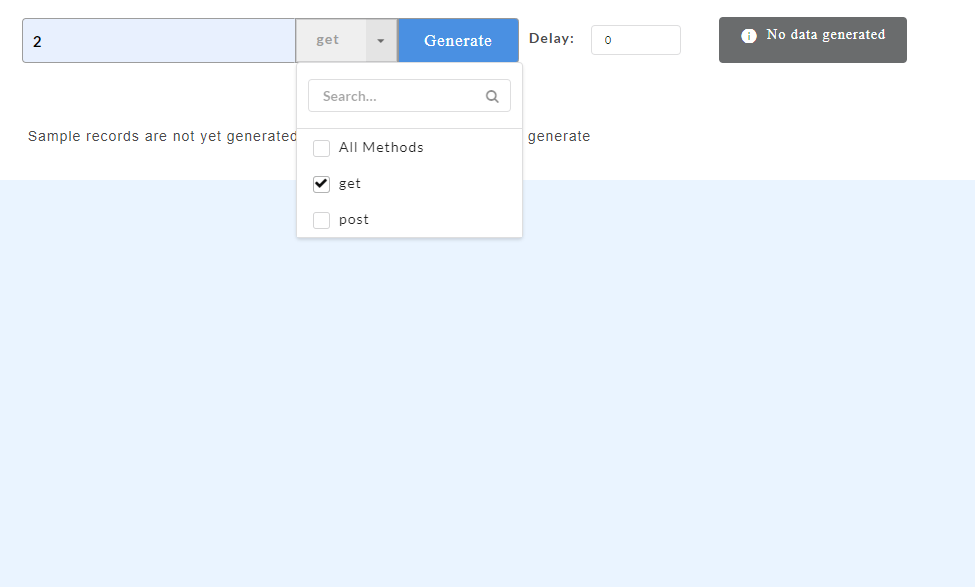
Task: Pick the post option label in the list
Action: tap(354, 220)
